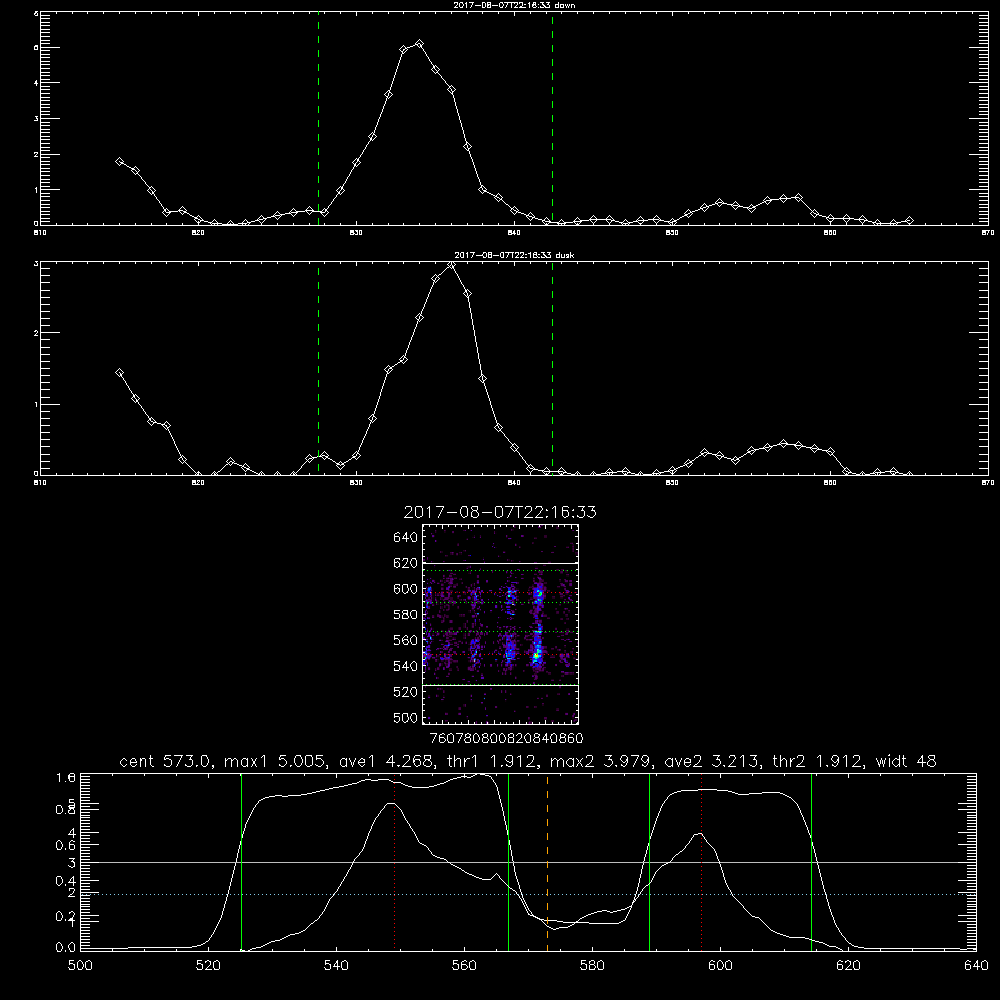Click the '500' x-axis label of bottom plot
The height and width of the screenshot is (1000, 1000).
pyautogui.click(x=80, y=966)
